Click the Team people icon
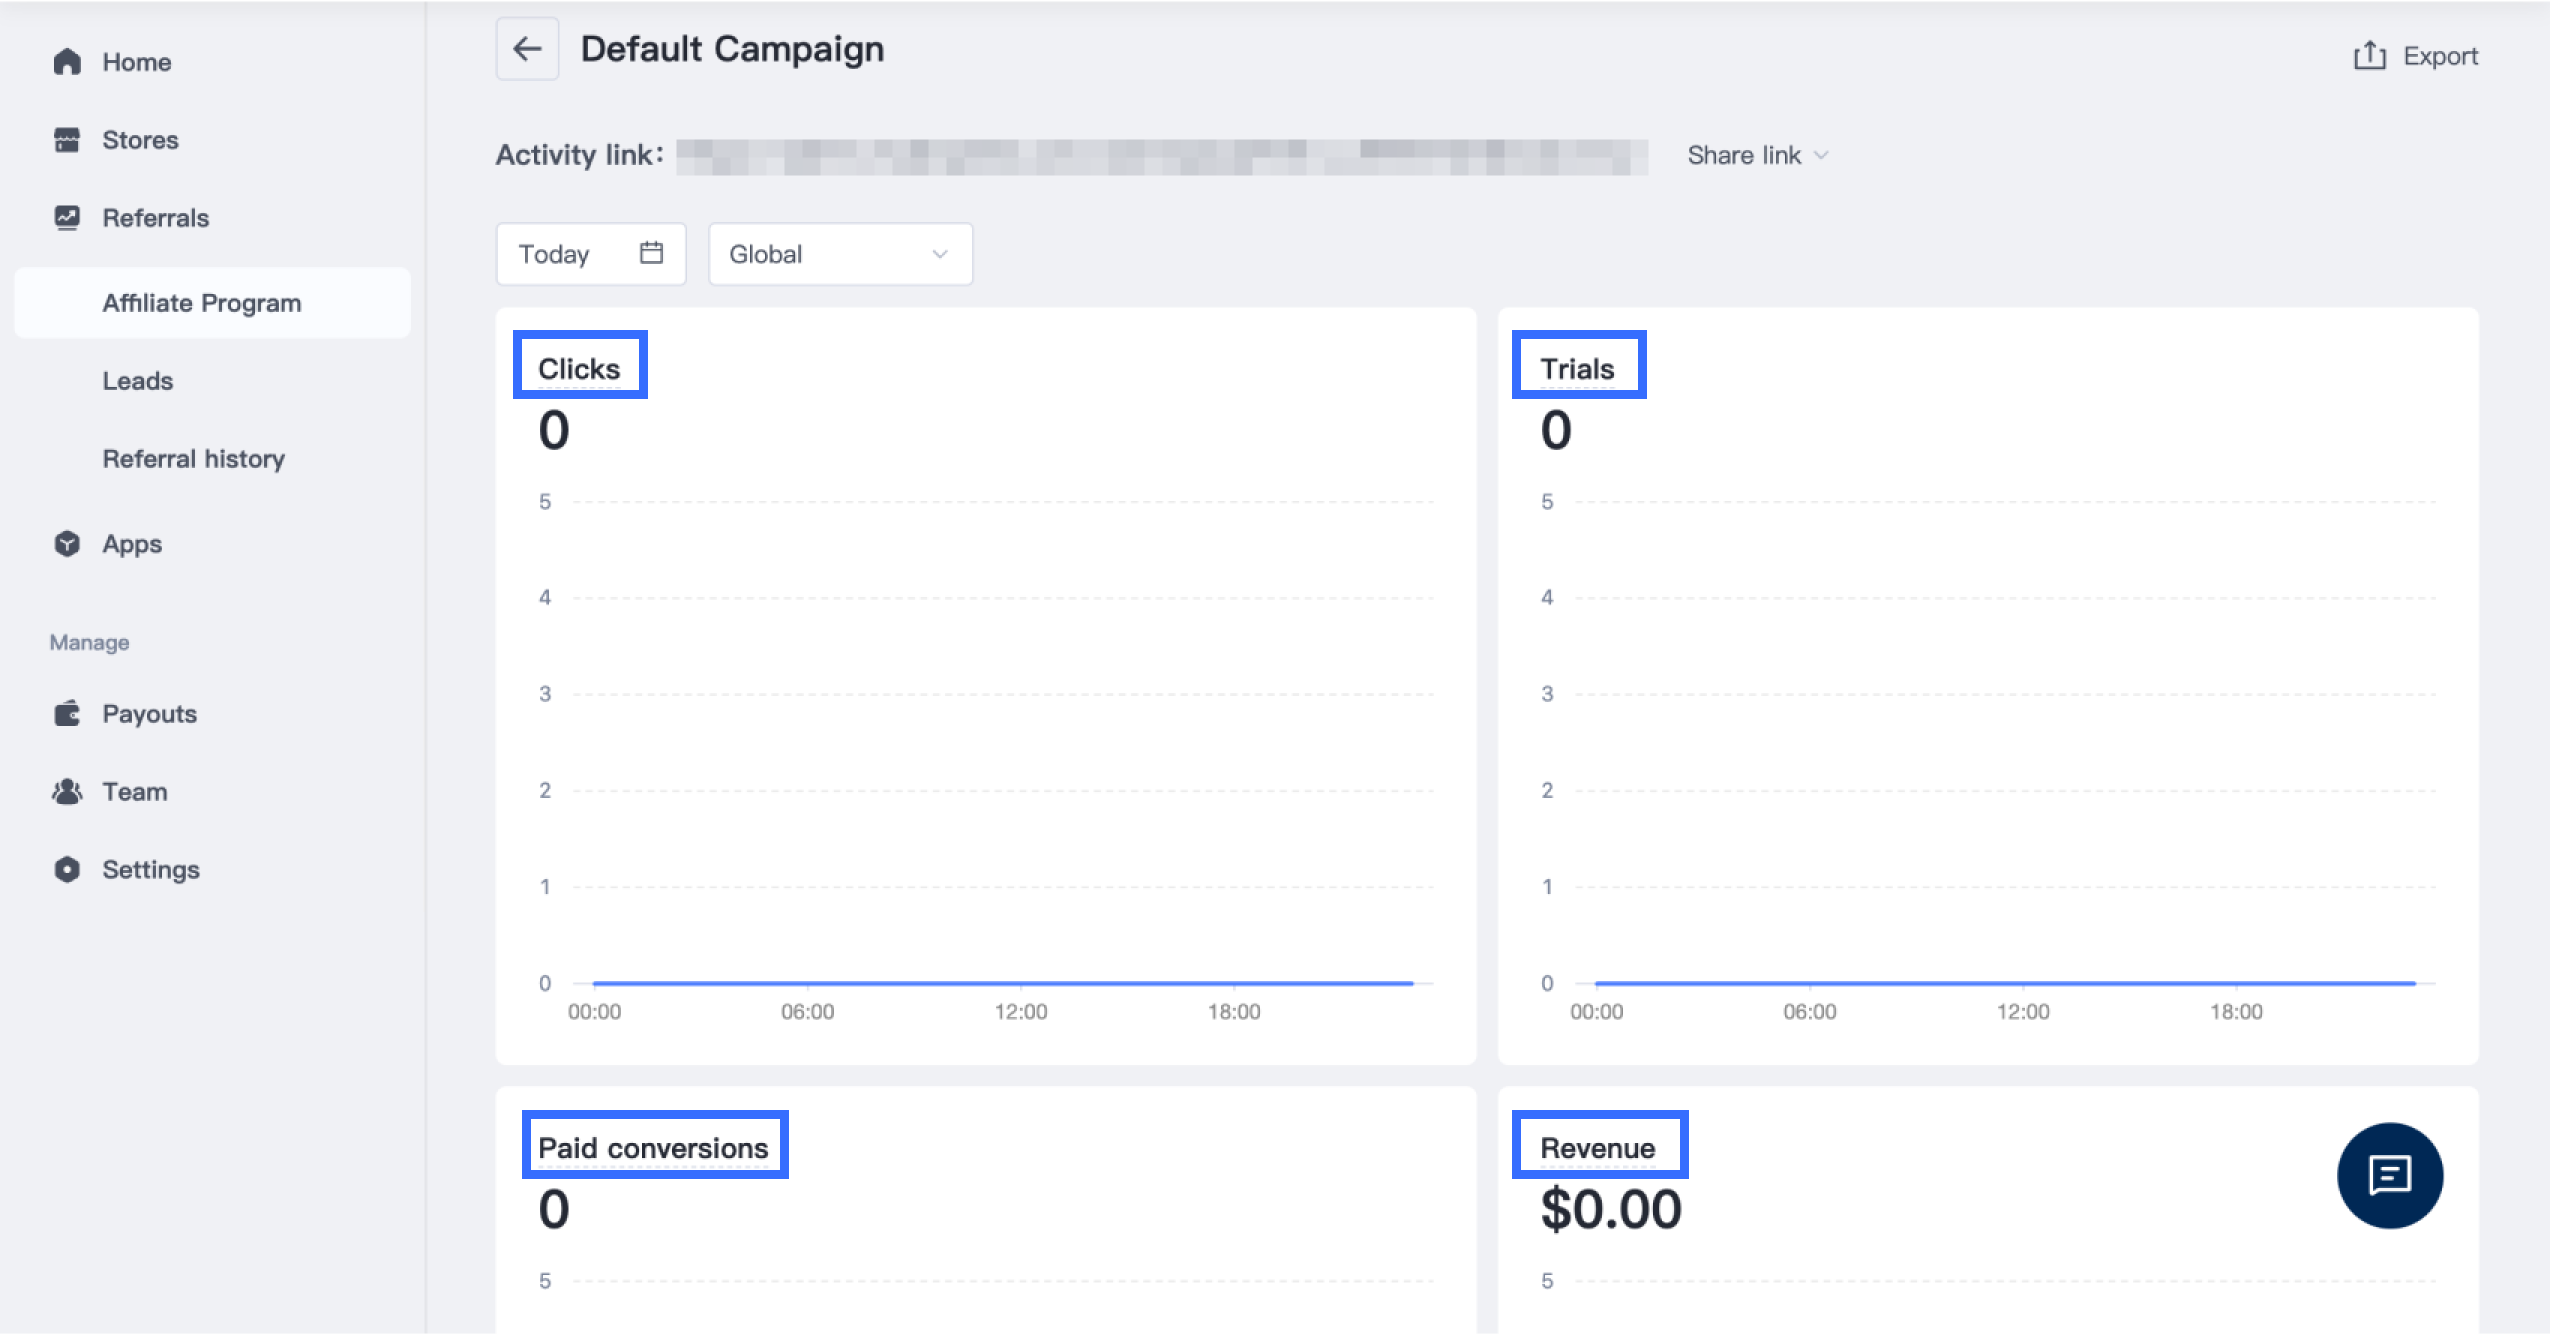The image size is (2550, 1334). click(67, 792)
